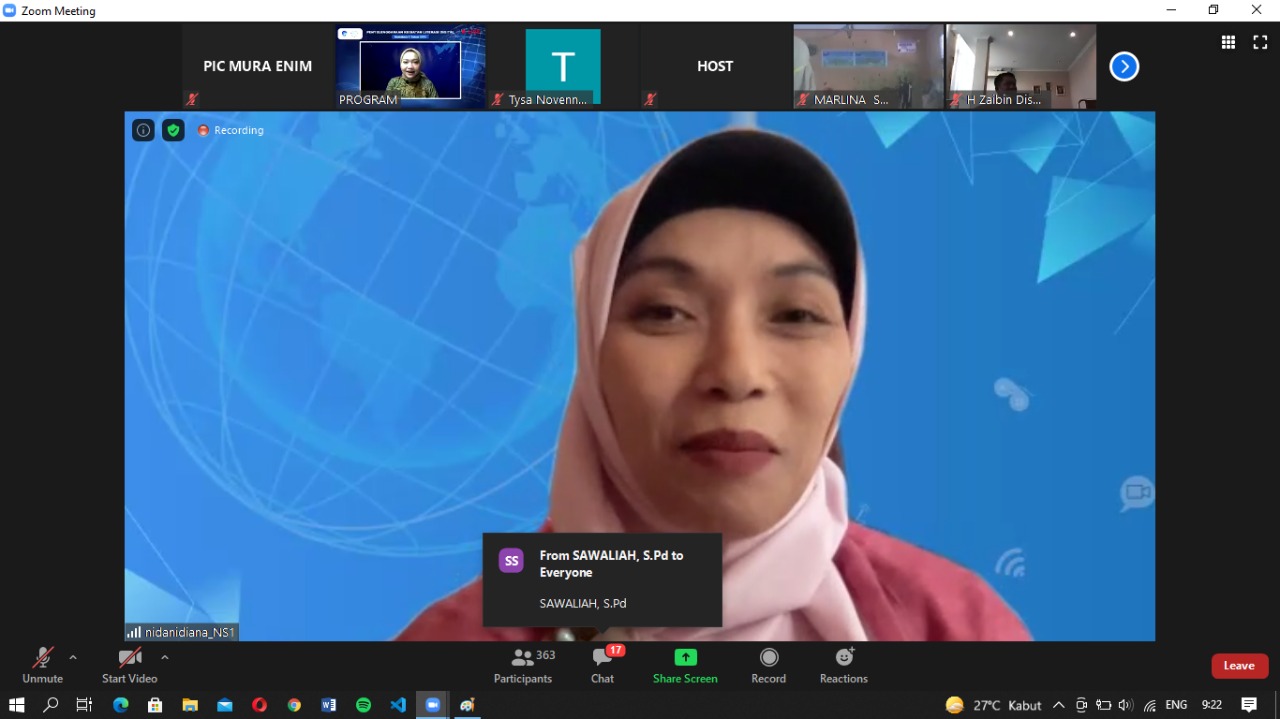The image size is (1280, 719).
Task: Leave the meeting
Action: click(x=1239, y=666)
